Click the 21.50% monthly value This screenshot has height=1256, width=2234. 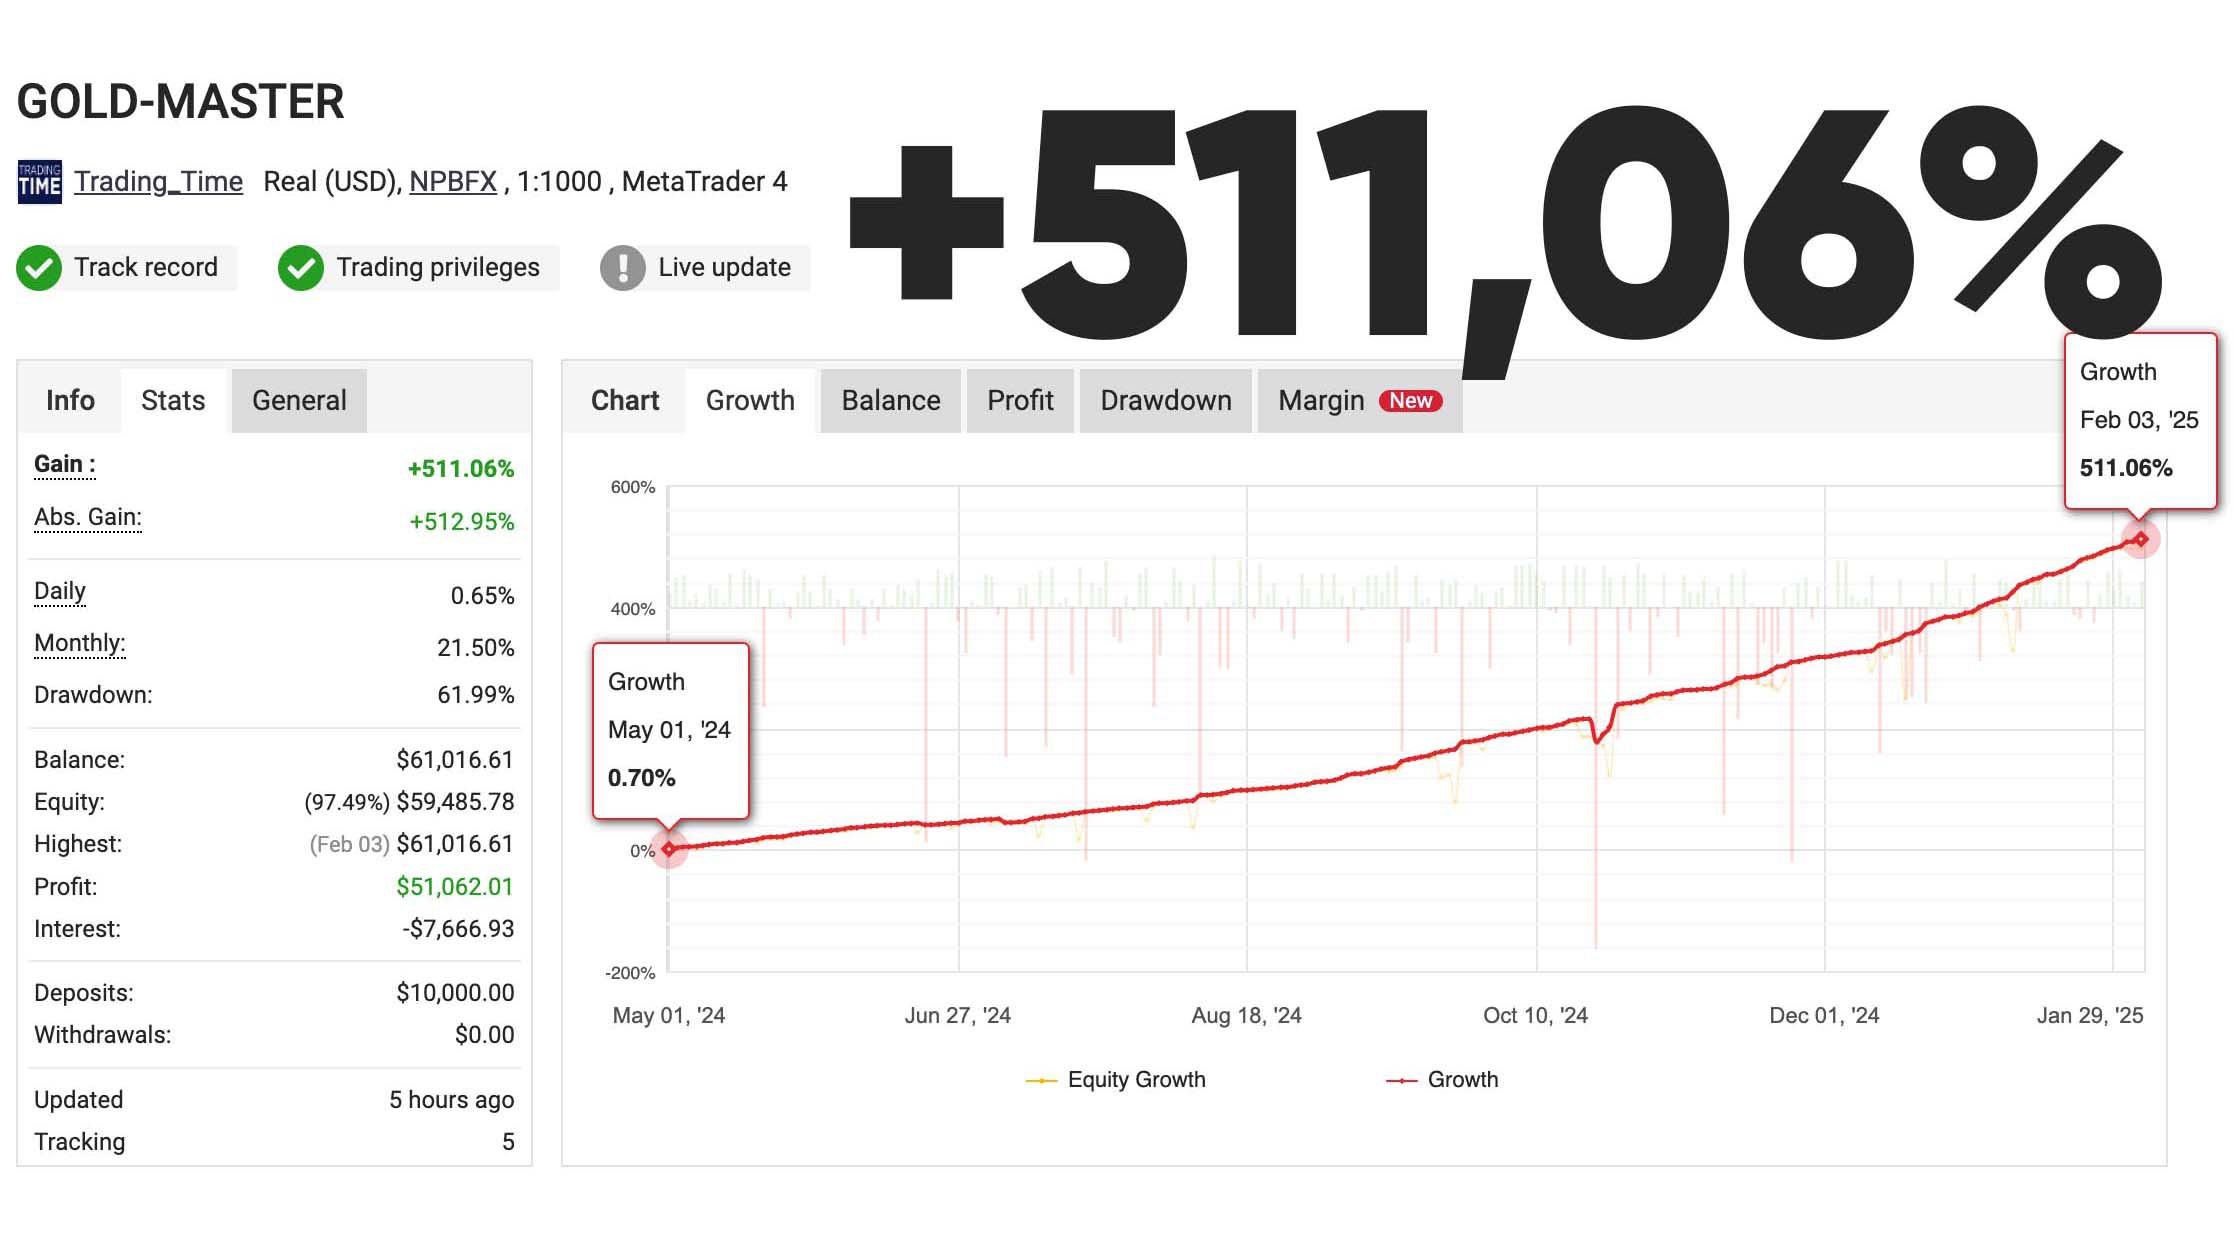476,648
